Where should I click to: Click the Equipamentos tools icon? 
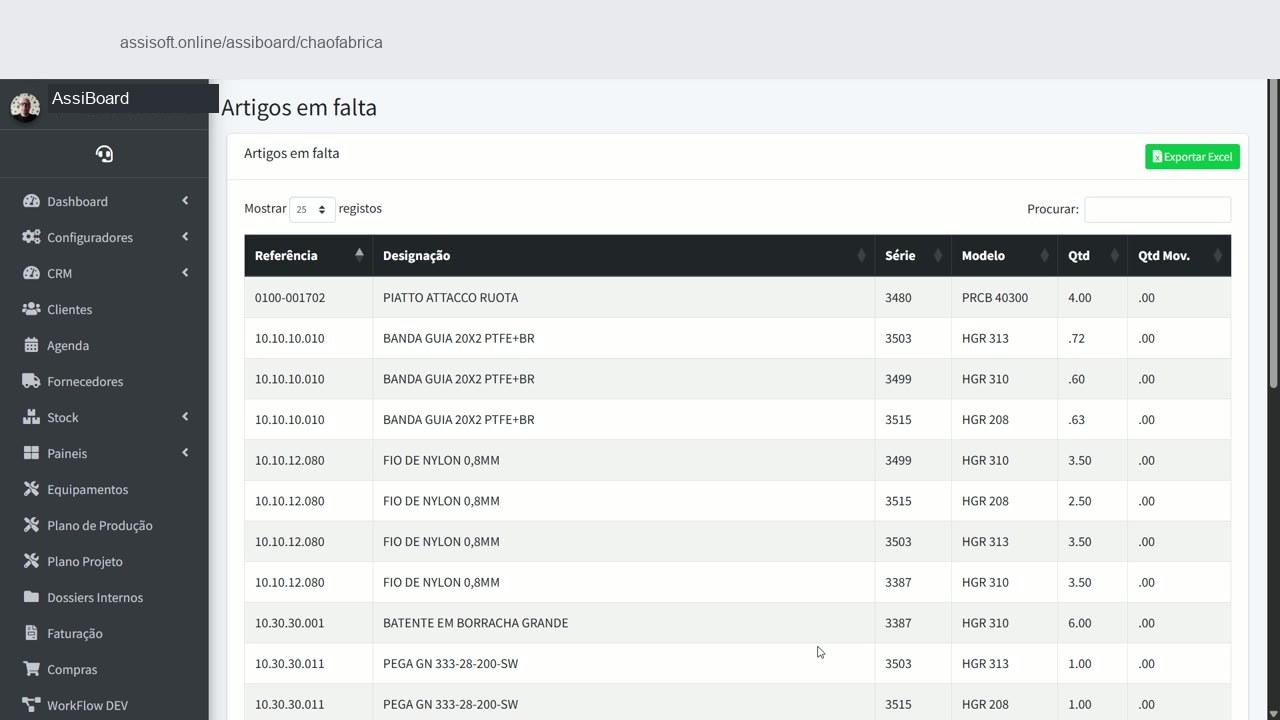pyautogui.click(x=31, y=489)
